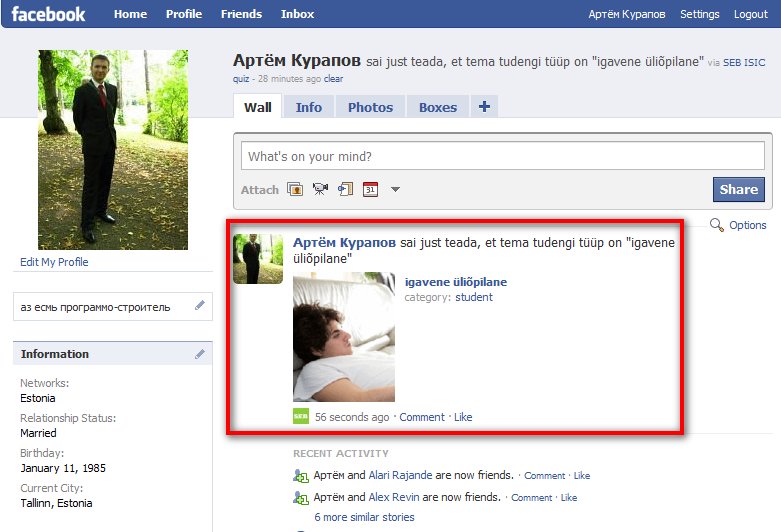Add a new tab with plus button
781x532 pixels.
pos(484,107)
